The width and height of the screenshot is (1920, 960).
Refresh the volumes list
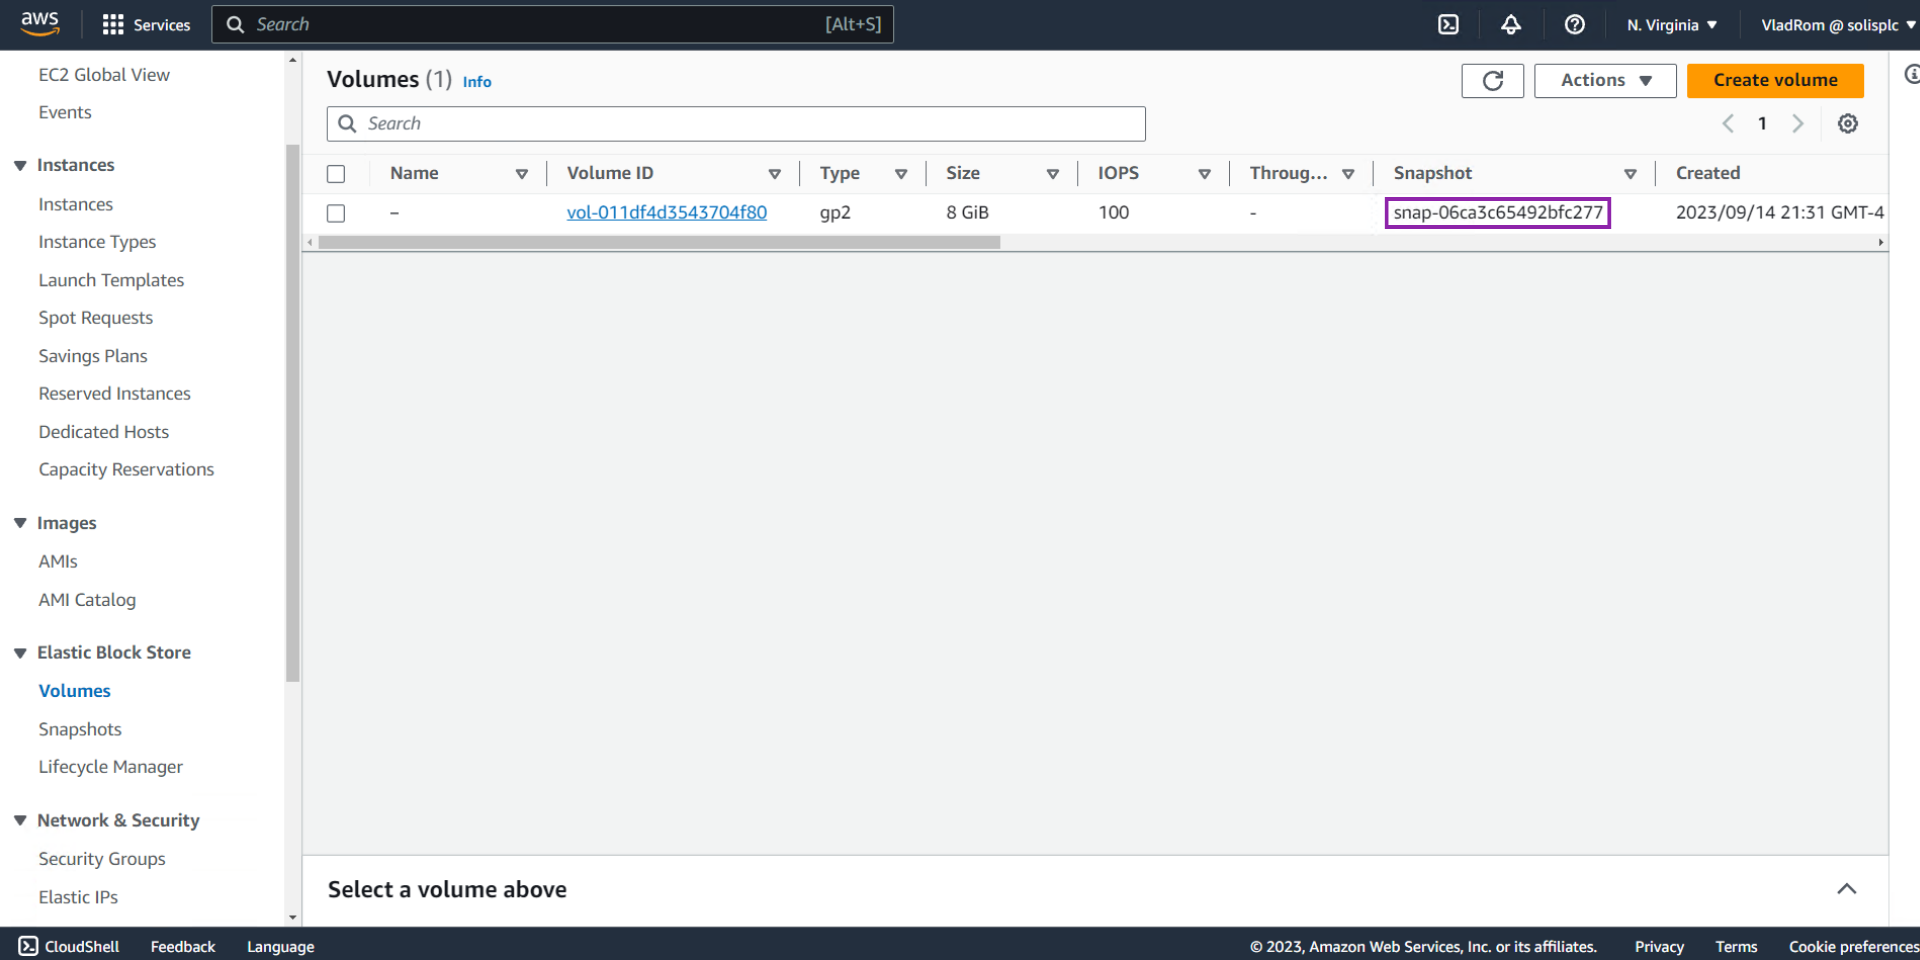point(1492,81)
